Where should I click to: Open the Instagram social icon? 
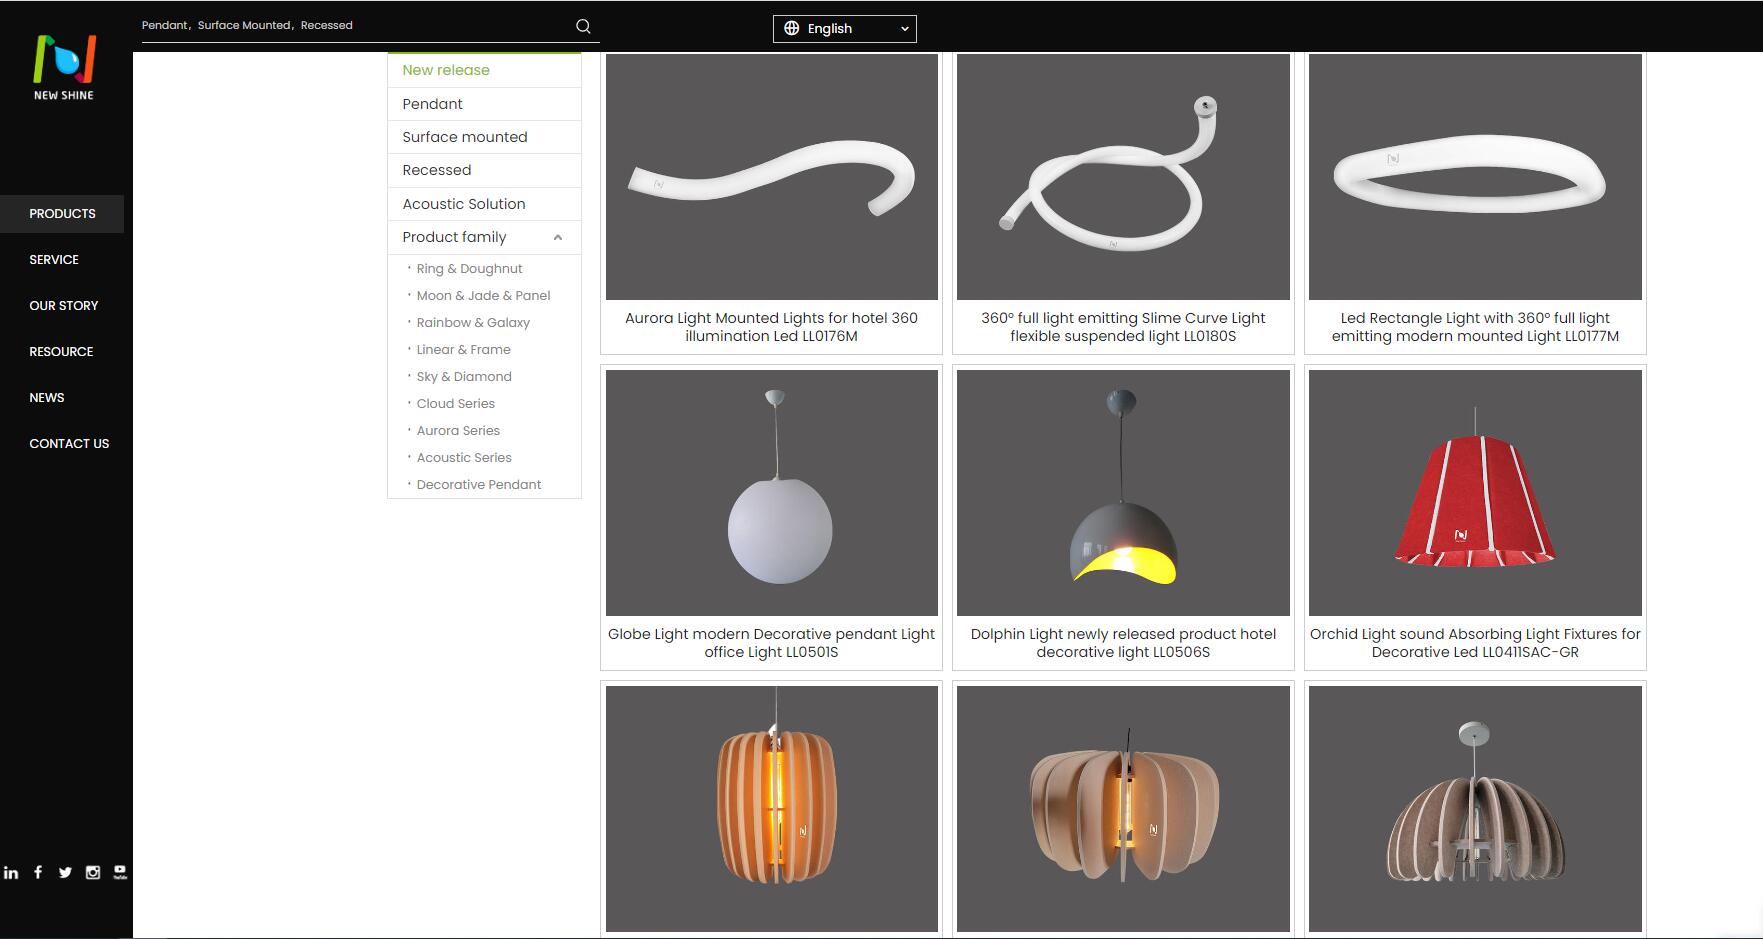(x=93, y=872)
